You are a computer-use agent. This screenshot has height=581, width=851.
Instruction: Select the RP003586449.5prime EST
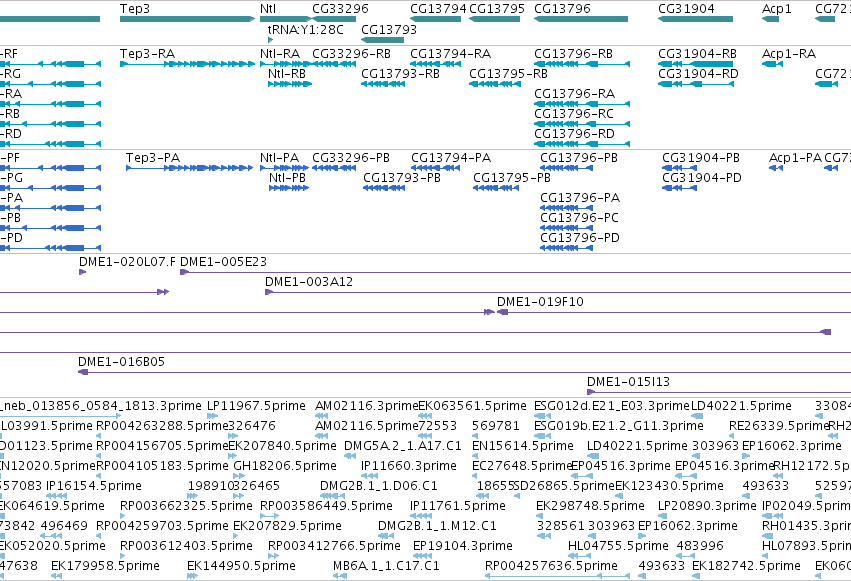click(x=270, y=516)
